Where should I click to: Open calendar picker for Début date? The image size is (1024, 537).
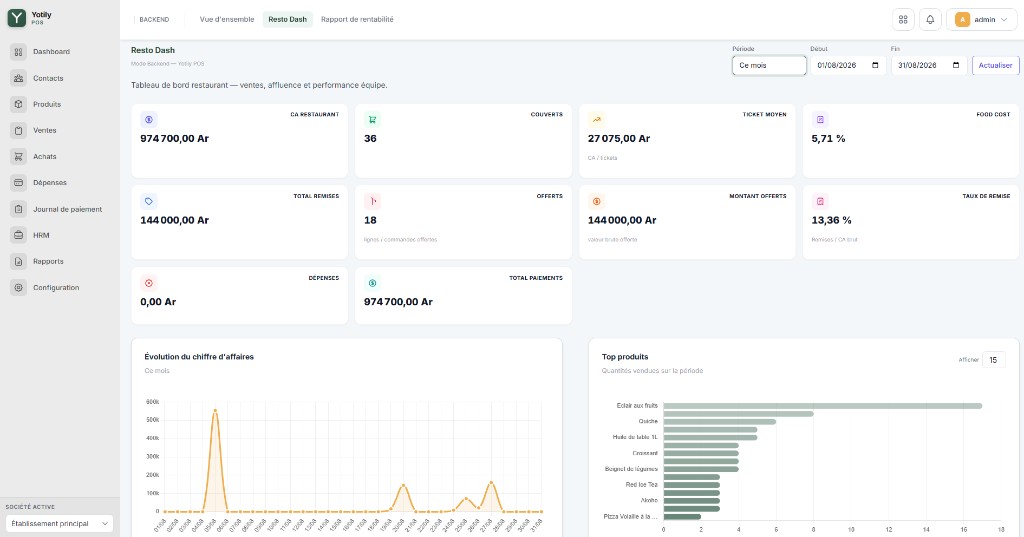(x=875, y=65)
